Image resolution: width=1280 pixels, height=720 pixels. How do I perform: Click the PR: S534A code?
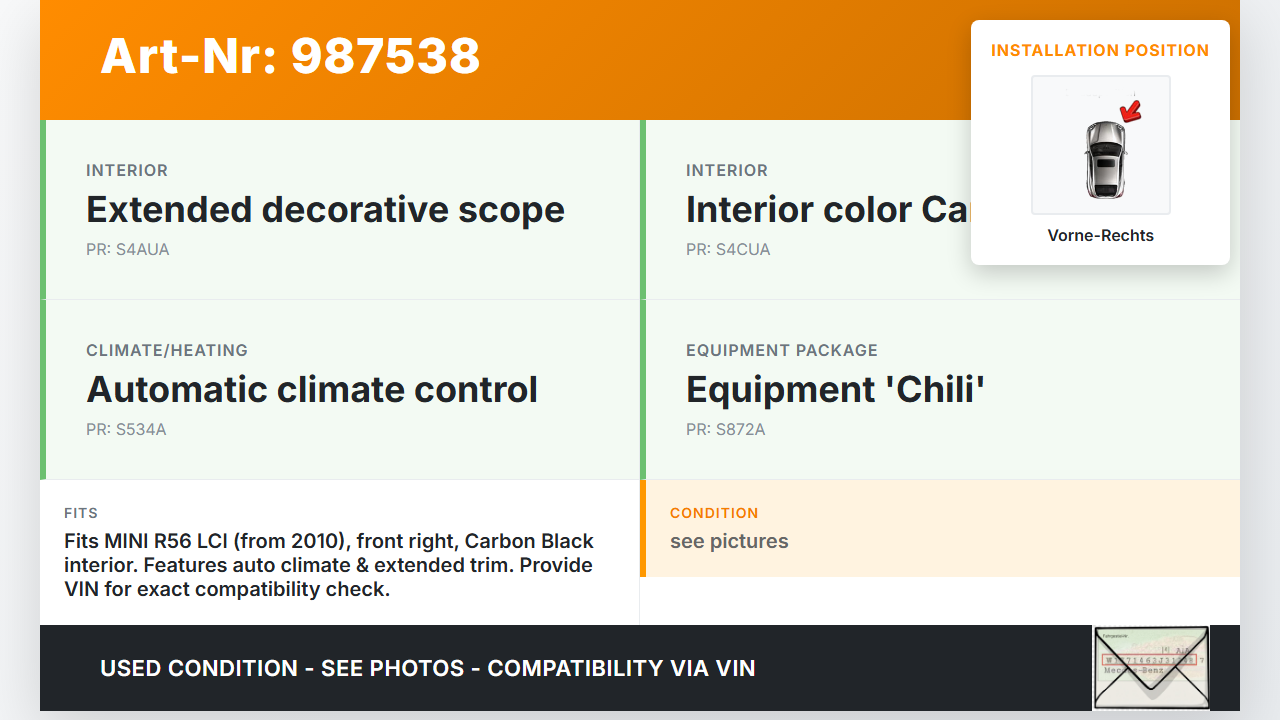(126, 430)
